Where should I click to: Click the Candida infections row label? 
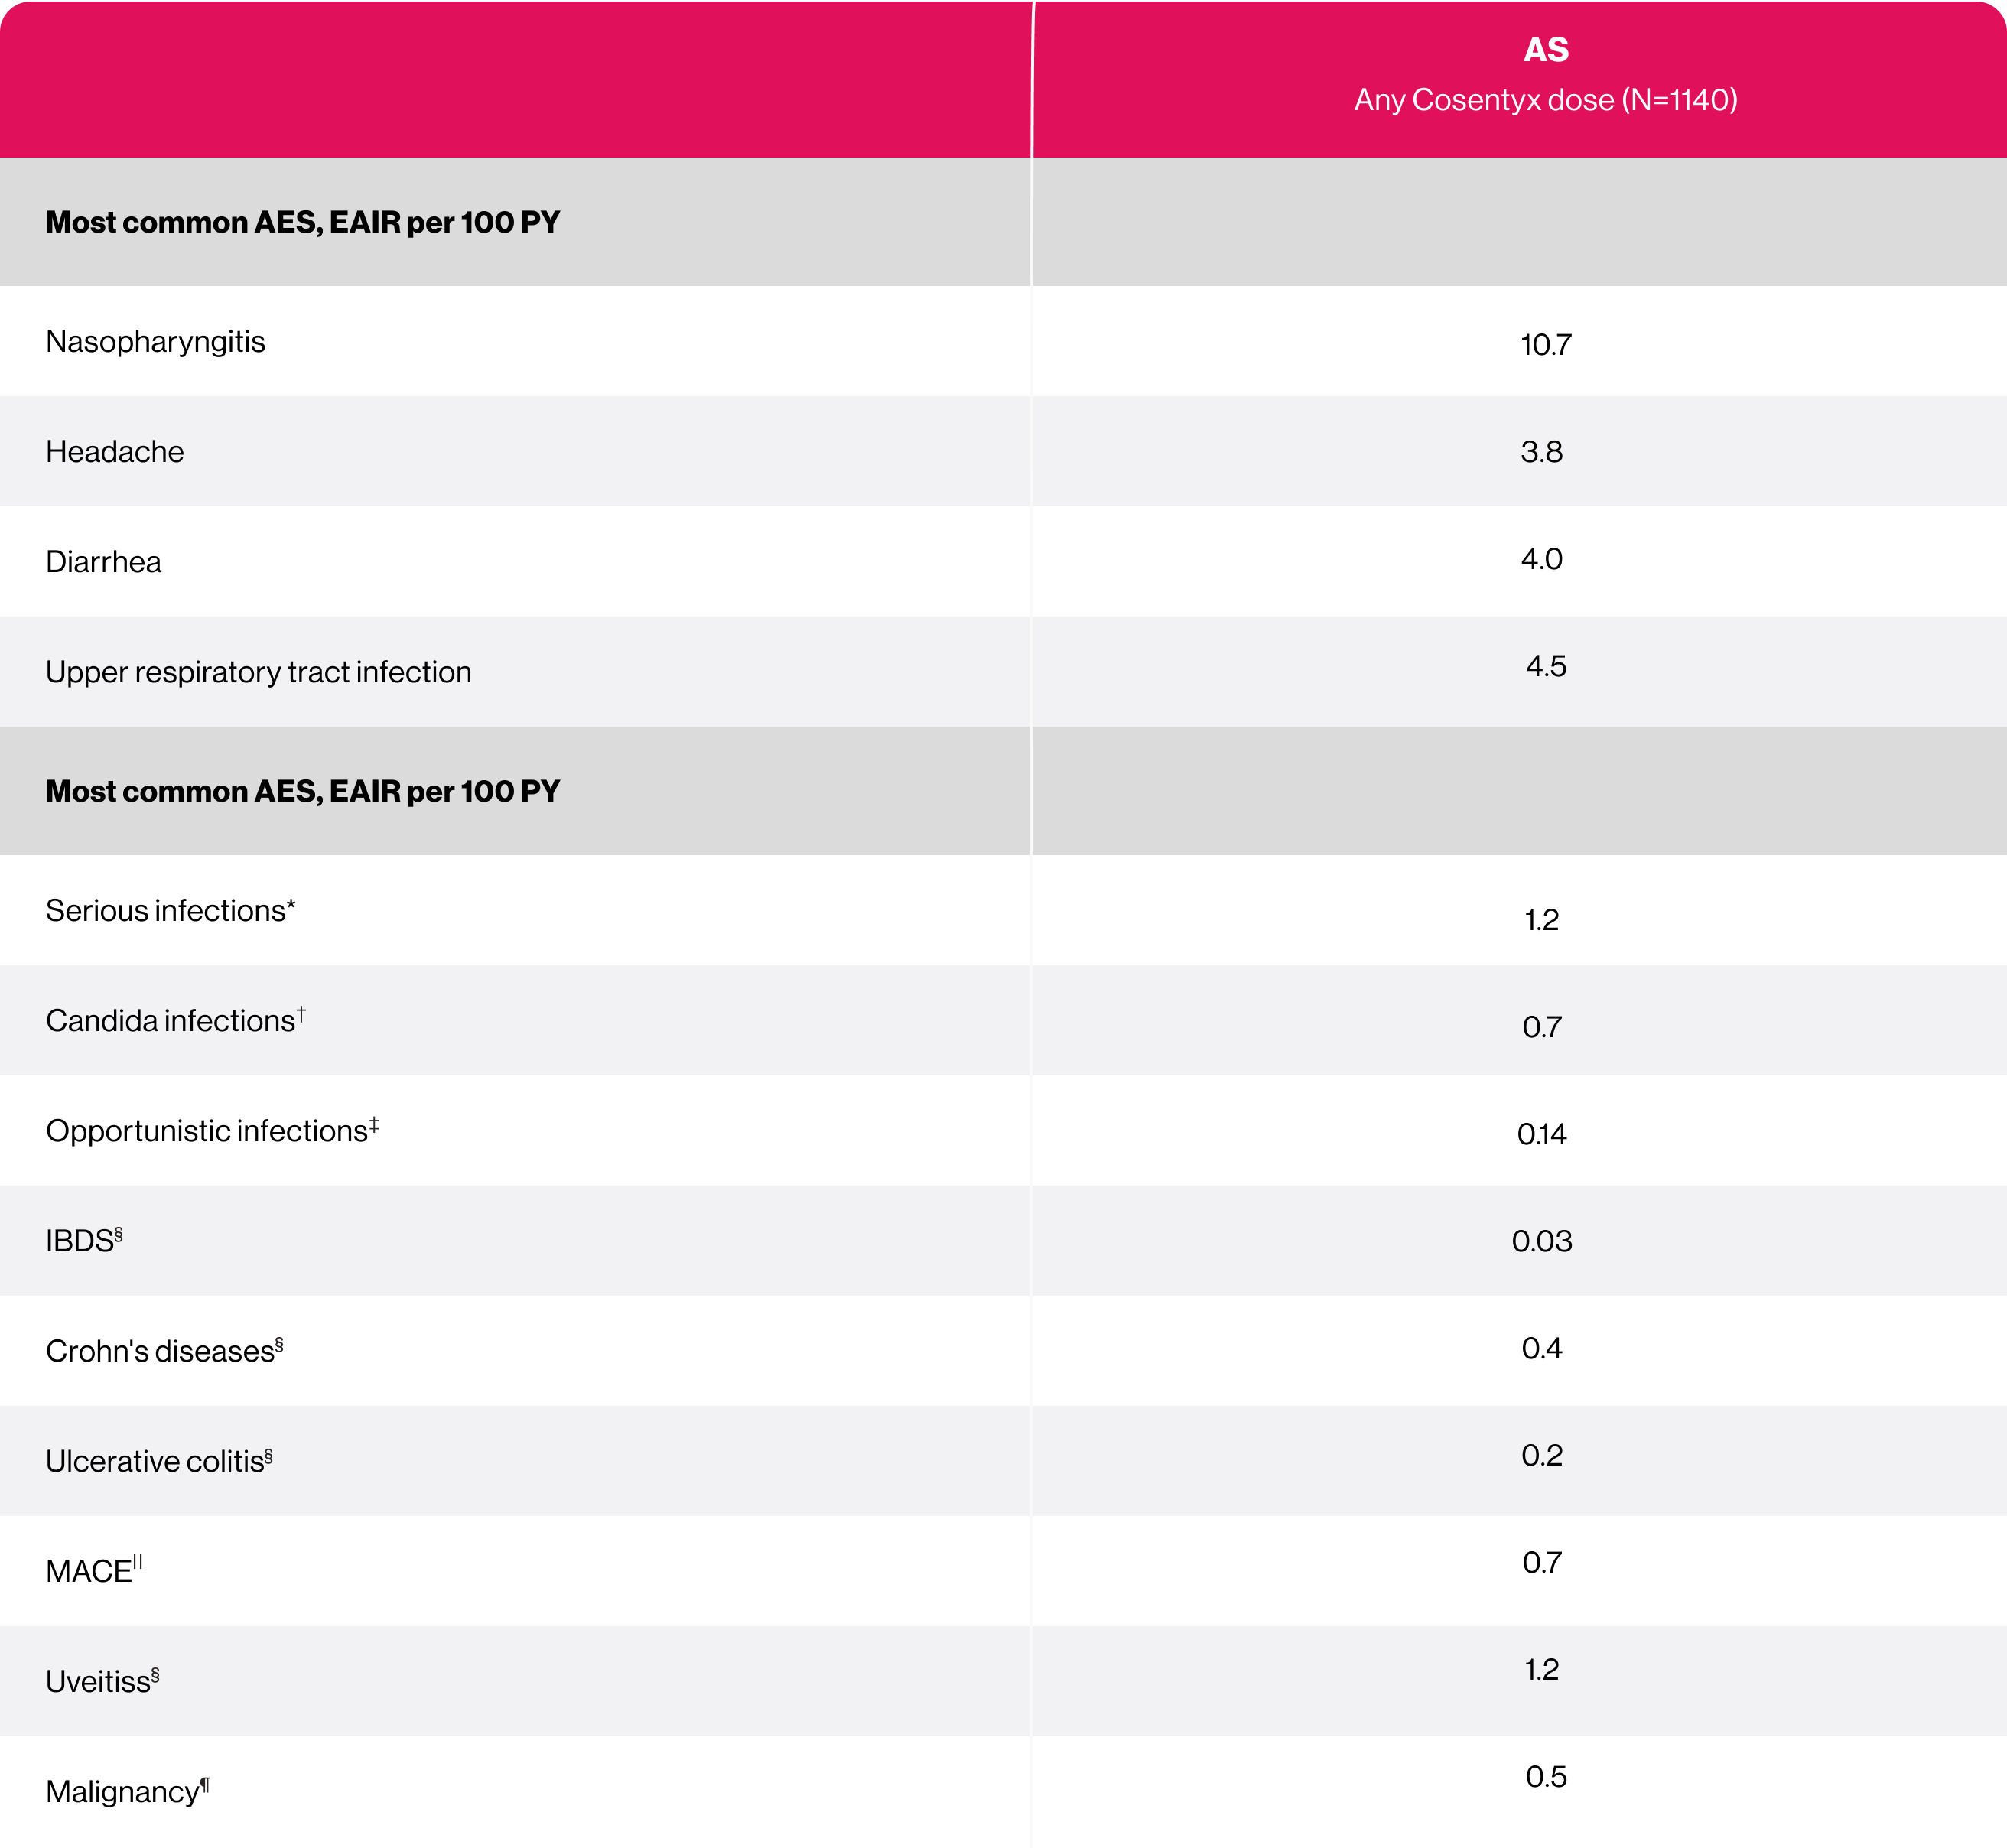(x=175, y=1021)
